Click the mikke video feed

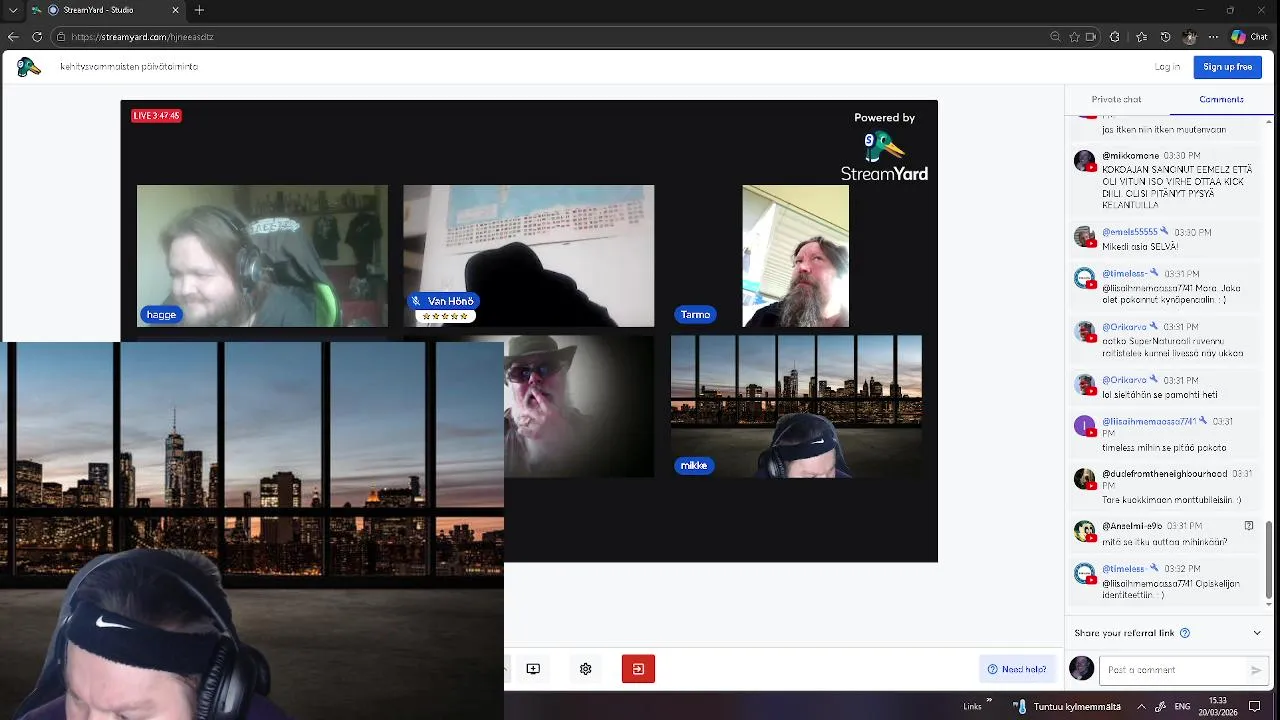tap(796, 406)
